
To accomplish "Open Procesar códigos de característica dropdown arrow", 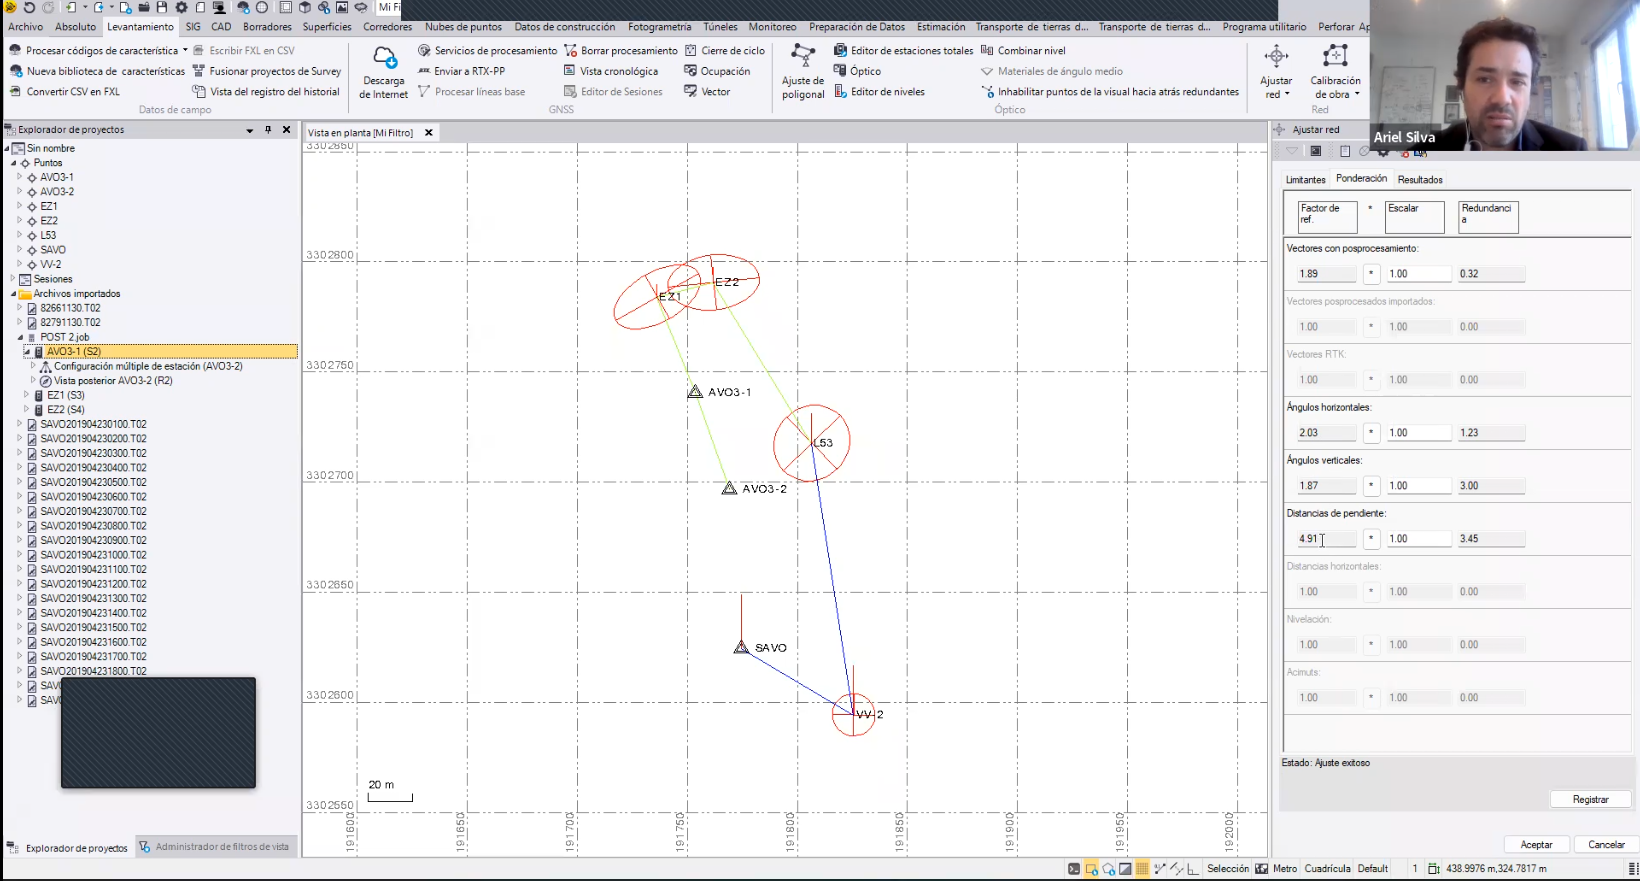I will [185, 50].
